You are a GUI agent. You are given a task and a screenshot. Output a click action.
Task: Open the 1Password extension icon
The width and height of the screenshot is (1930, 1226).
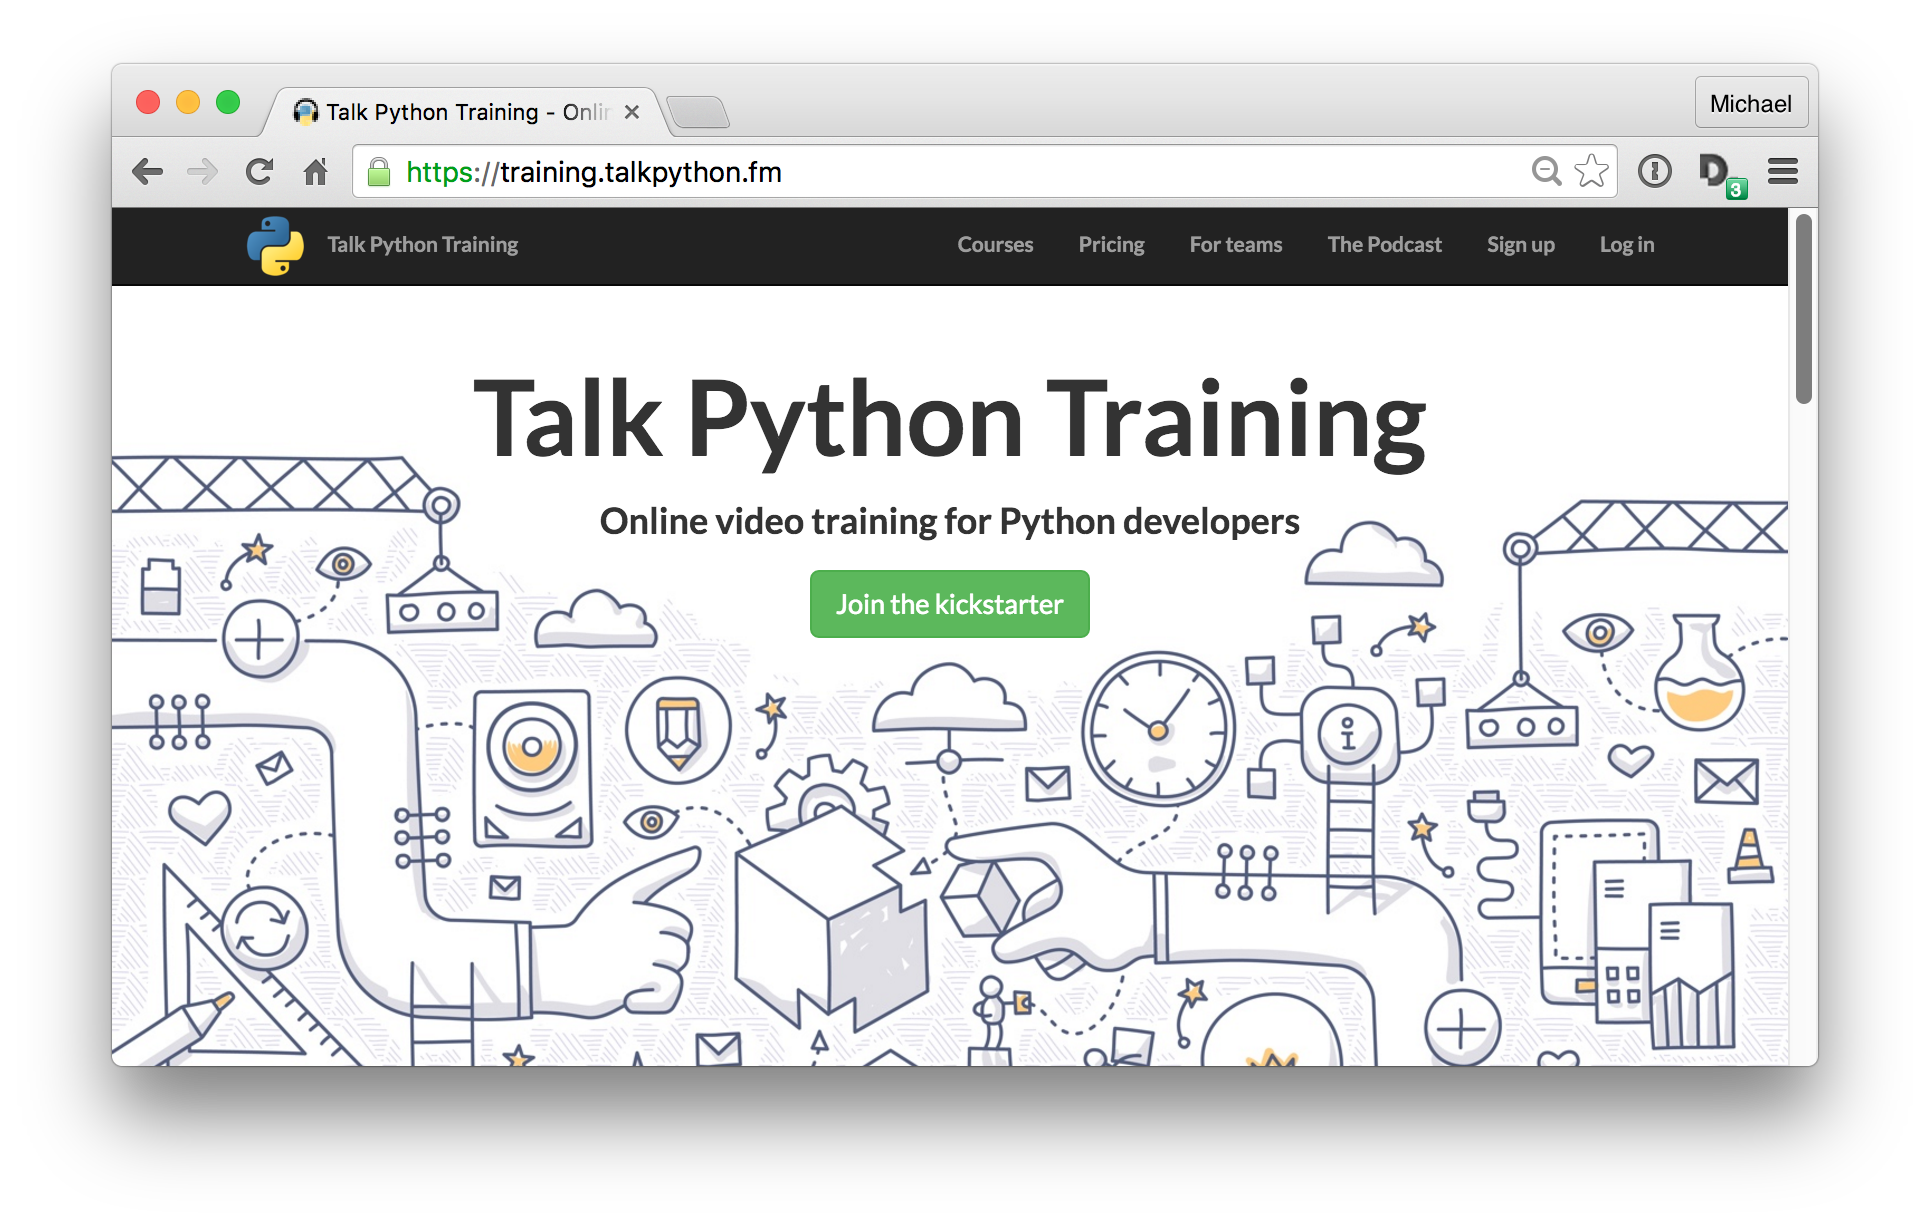(1655, 171)
